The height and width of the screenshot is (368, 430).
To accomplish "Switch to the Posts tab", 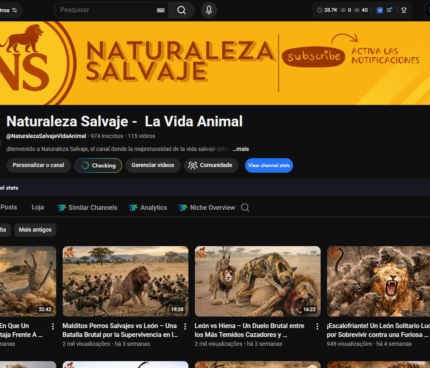I will (9, 207).
